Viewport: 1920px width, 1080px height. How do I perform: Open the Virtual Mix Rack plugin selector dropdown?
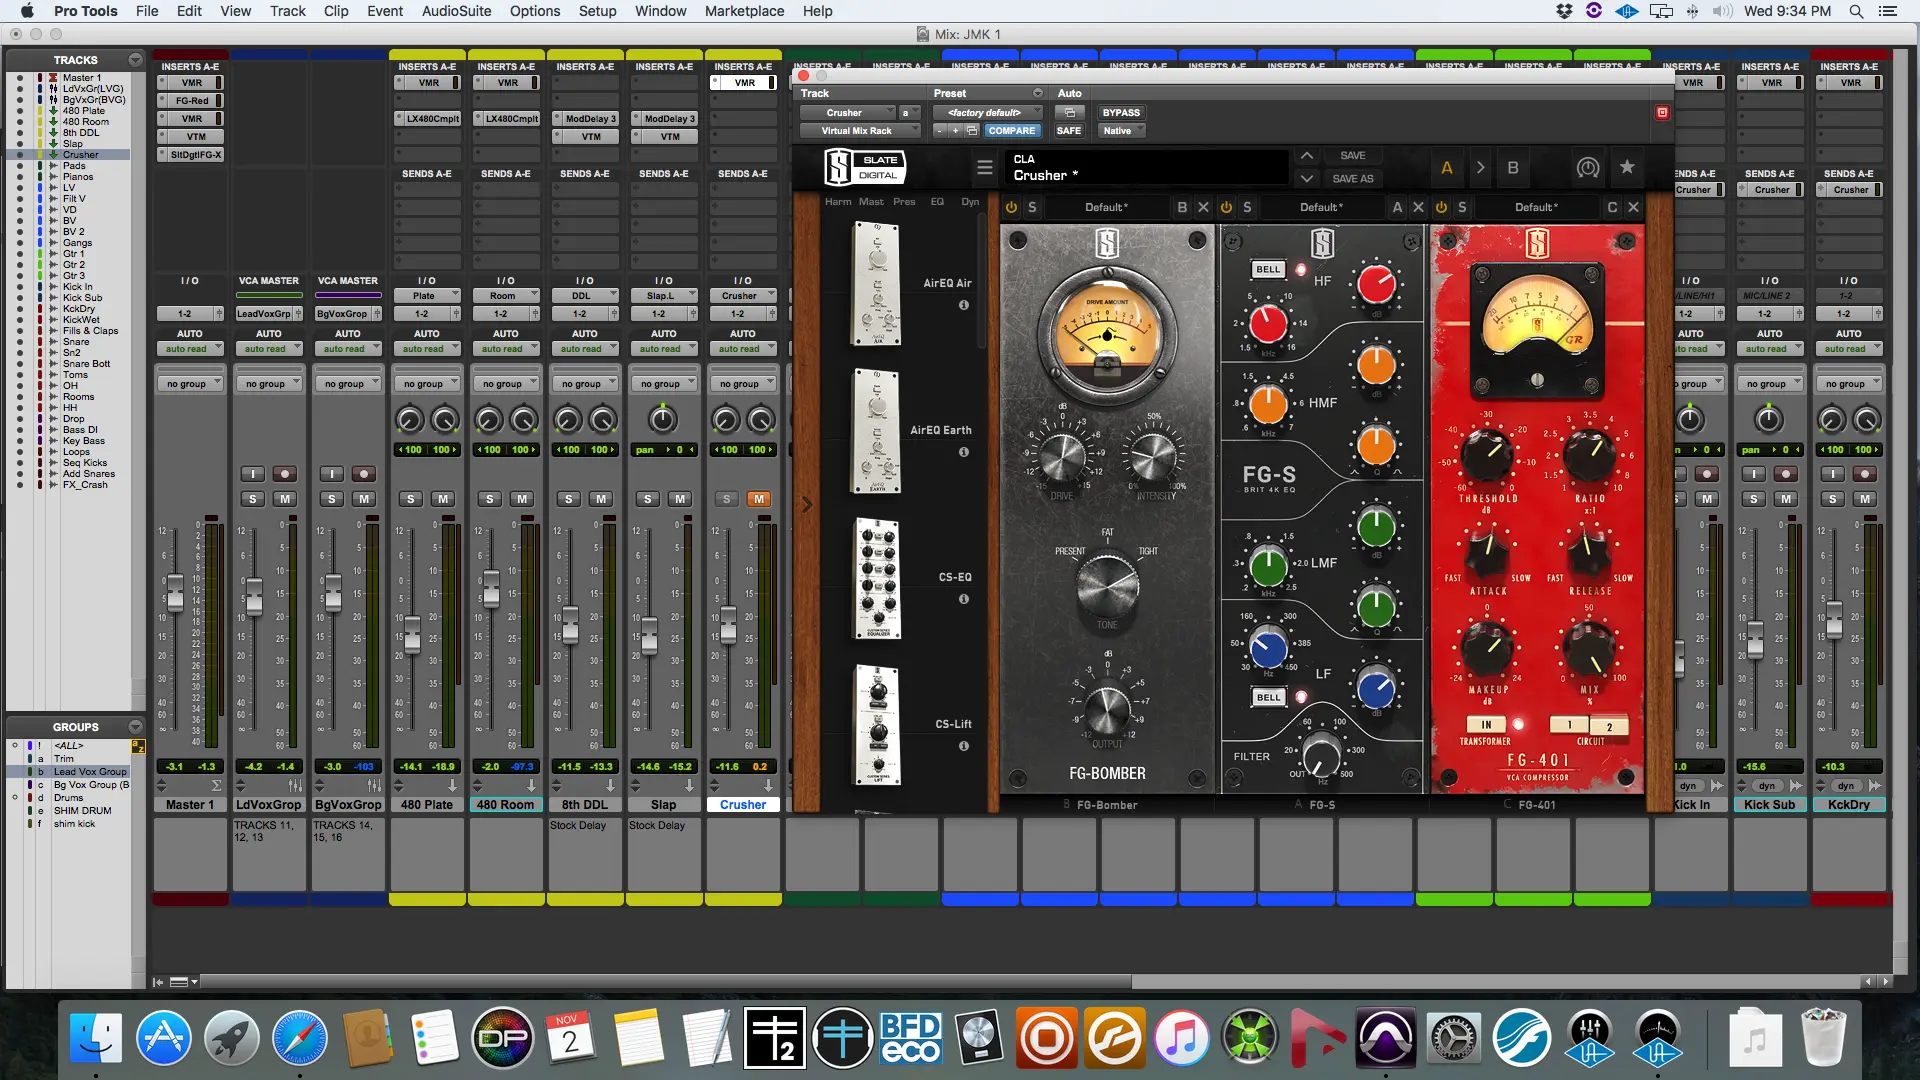[x=860, y=131]
